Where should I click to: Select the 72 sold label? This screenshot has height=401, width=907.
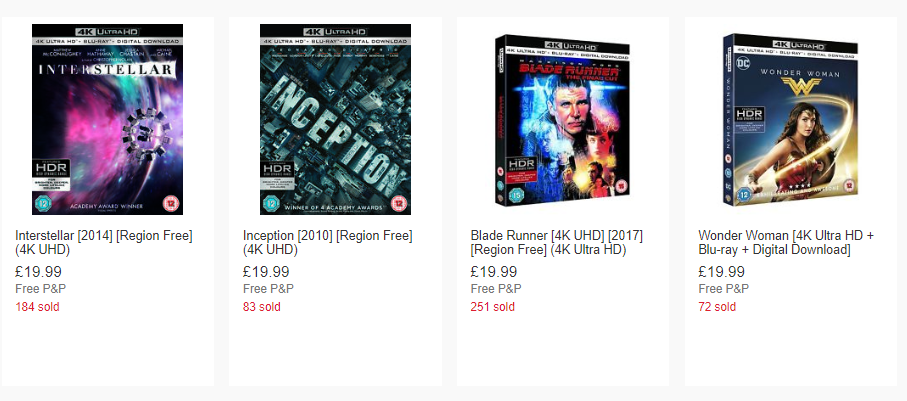717,307
